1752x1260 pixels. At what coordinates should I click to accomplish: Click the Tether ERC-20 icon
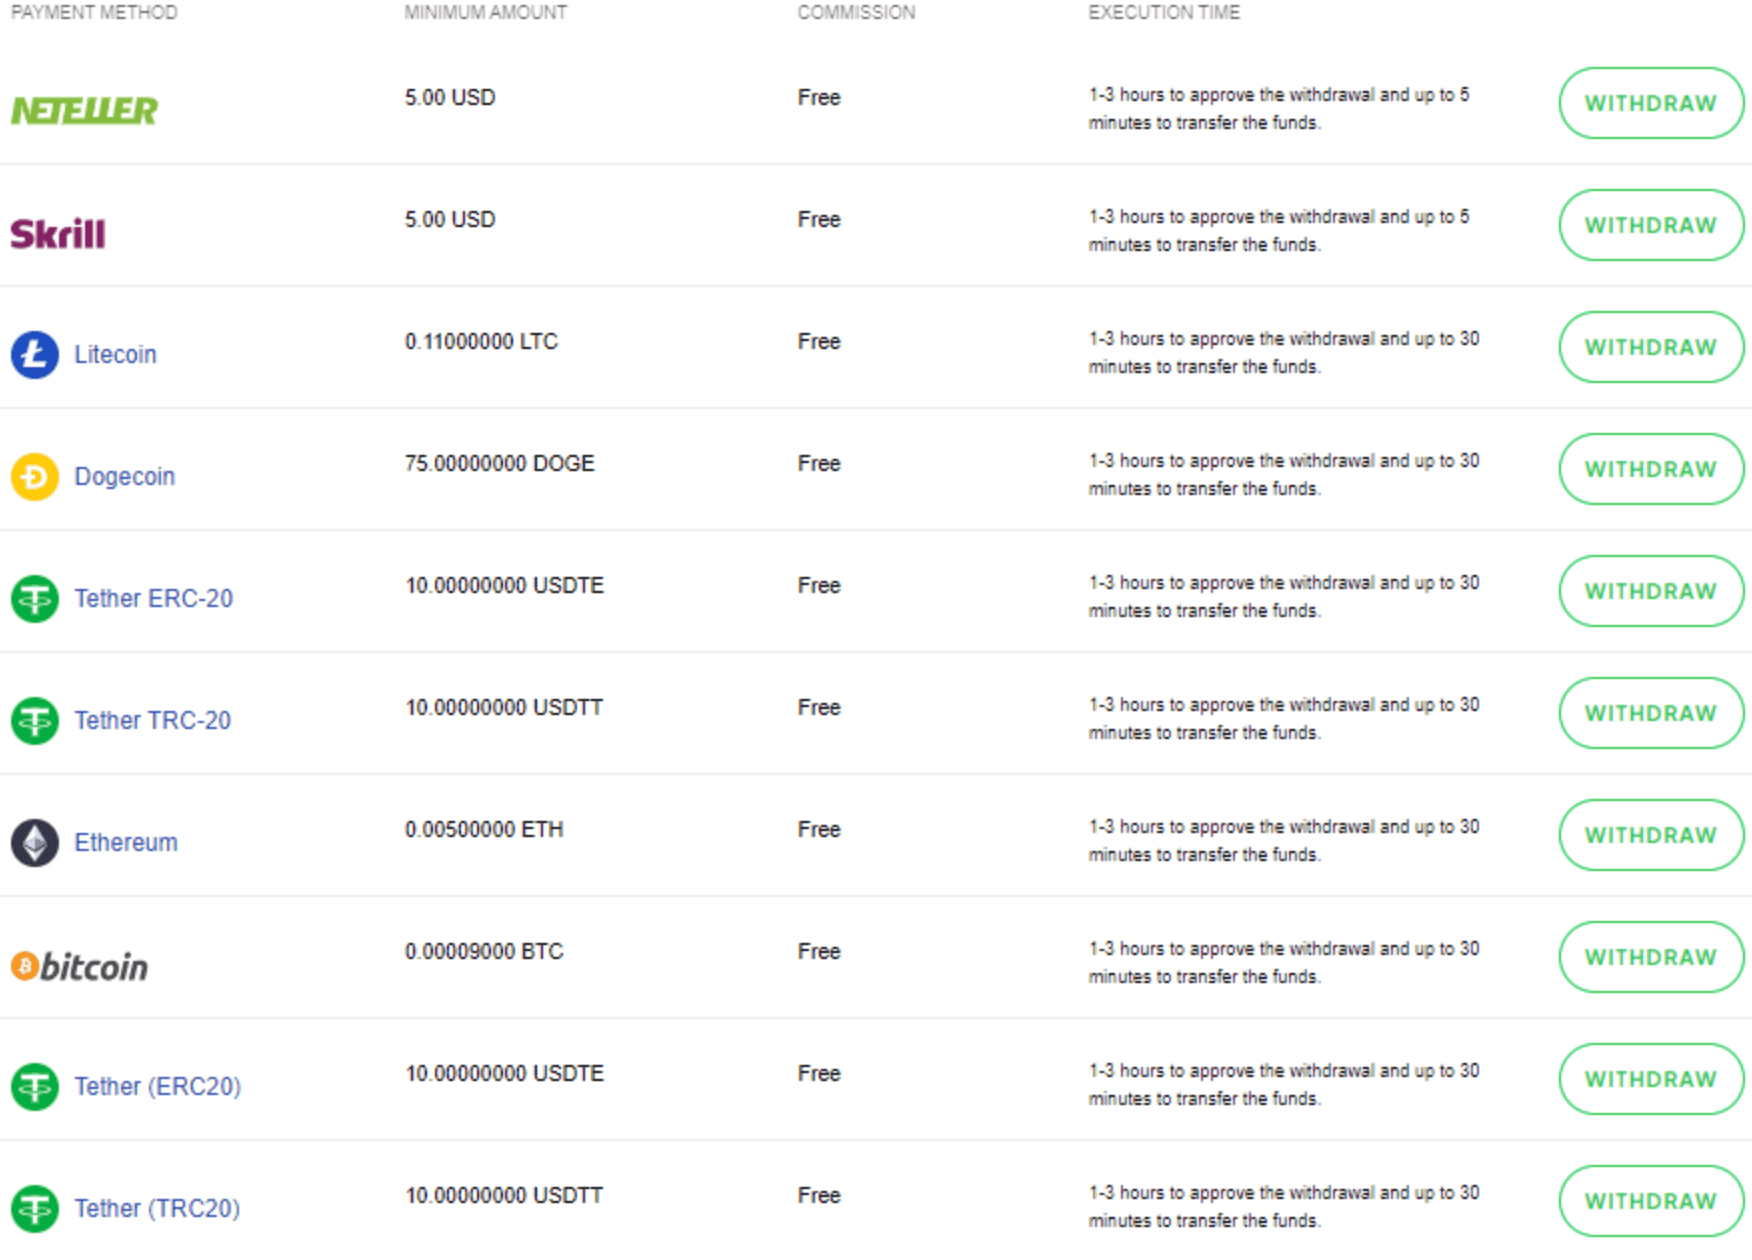coord(33,598)
